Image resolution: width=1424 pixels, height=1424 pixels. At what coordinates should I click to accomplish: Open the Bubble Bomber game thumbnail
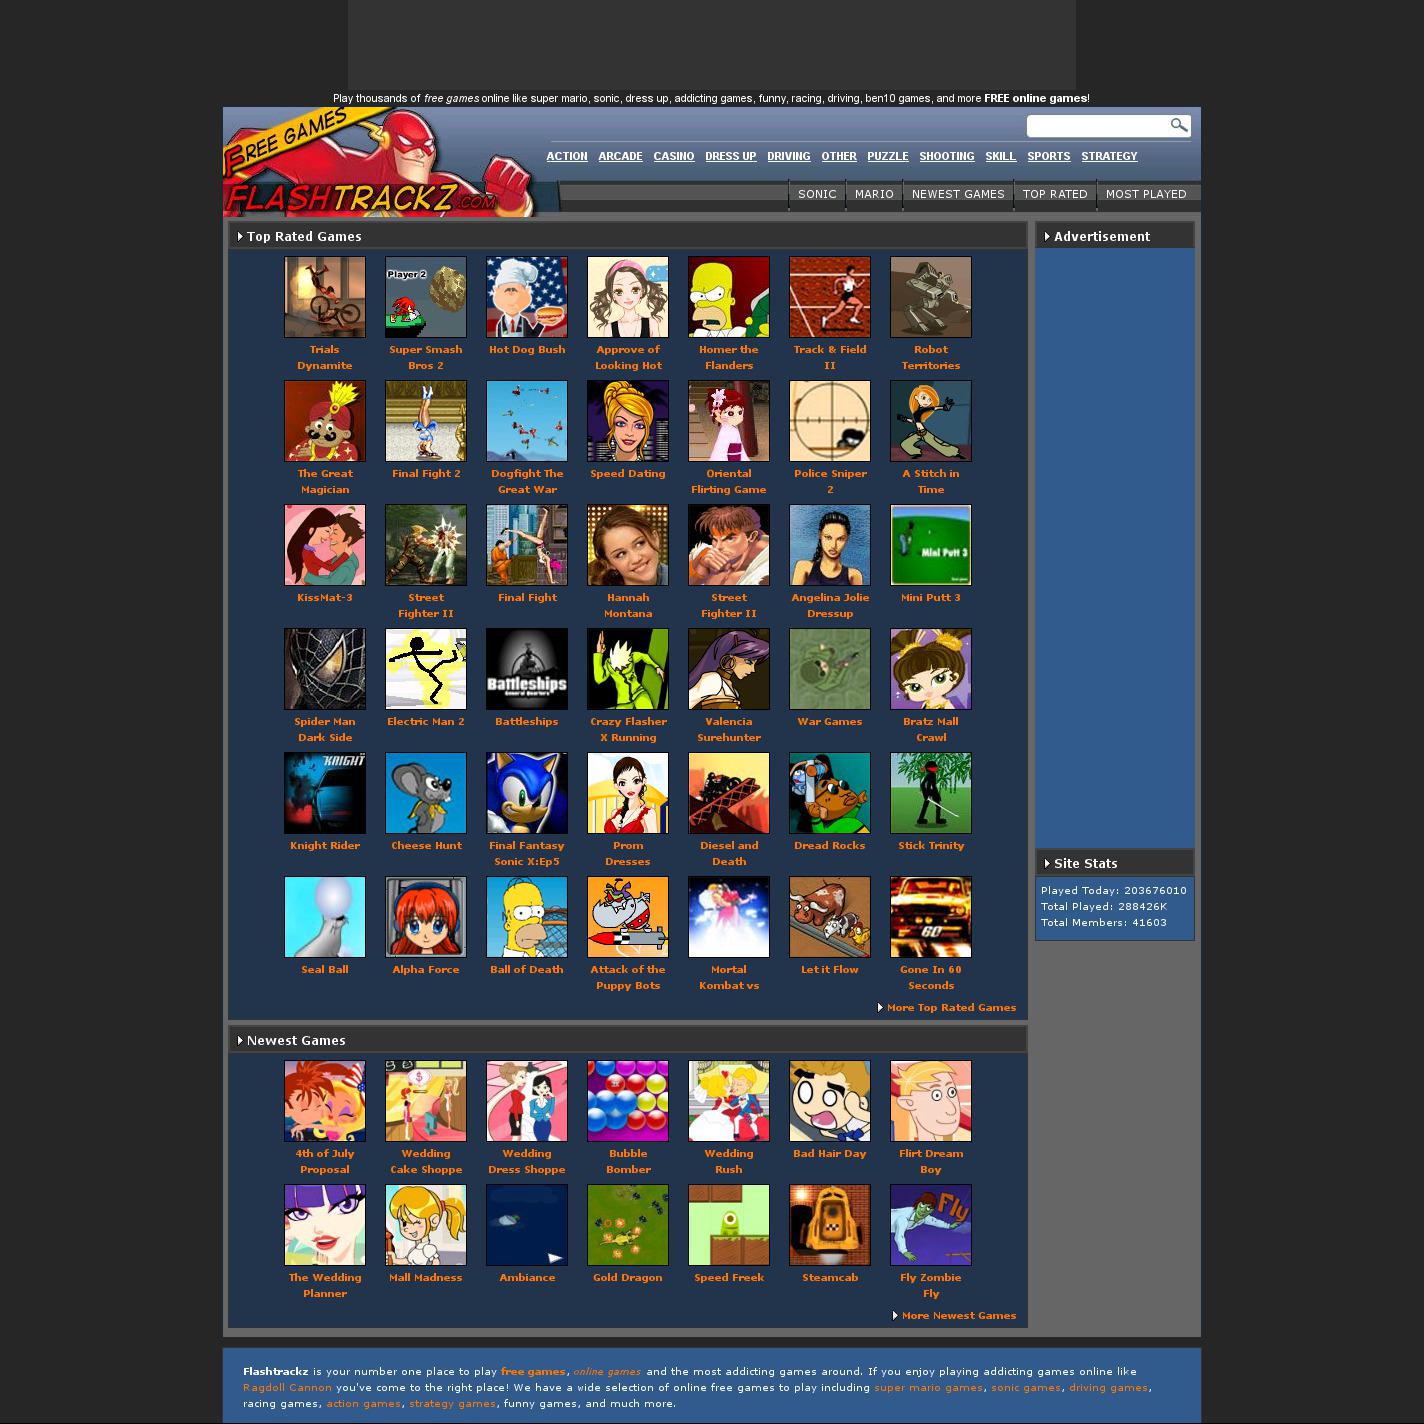[x=628, y=1101]
